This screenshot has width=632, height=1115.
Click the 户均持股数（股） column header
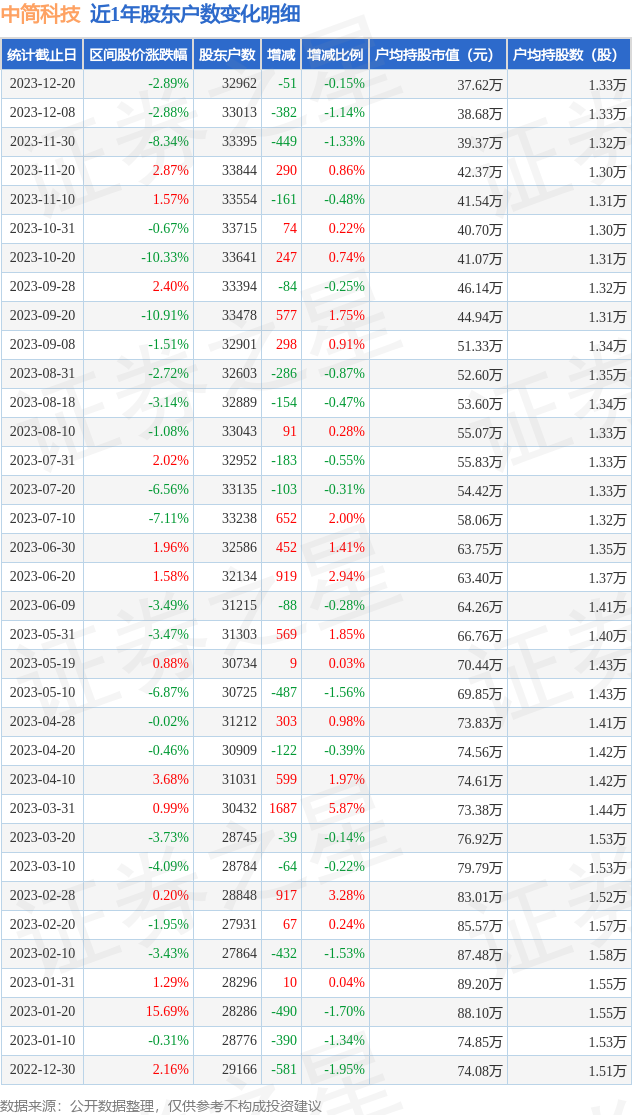tap(569, 55)
